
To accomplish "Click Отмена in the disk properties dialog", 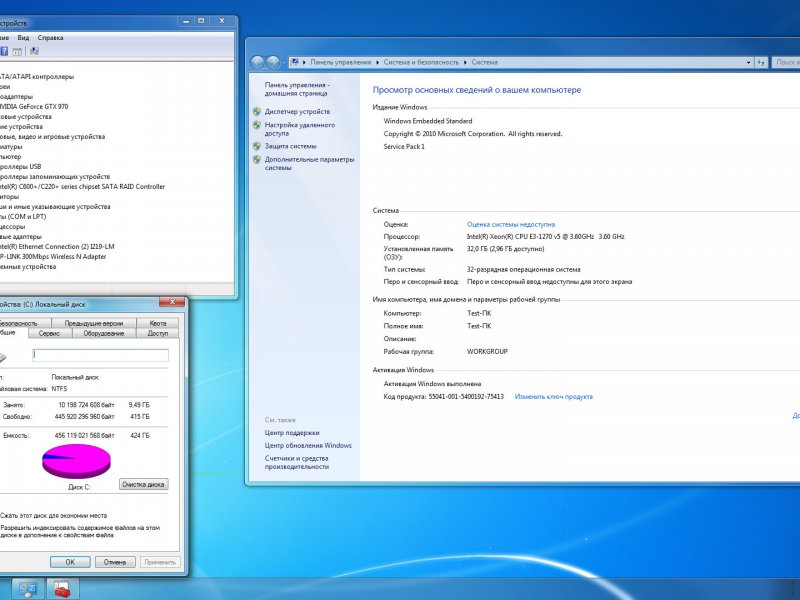I will 115,562.
